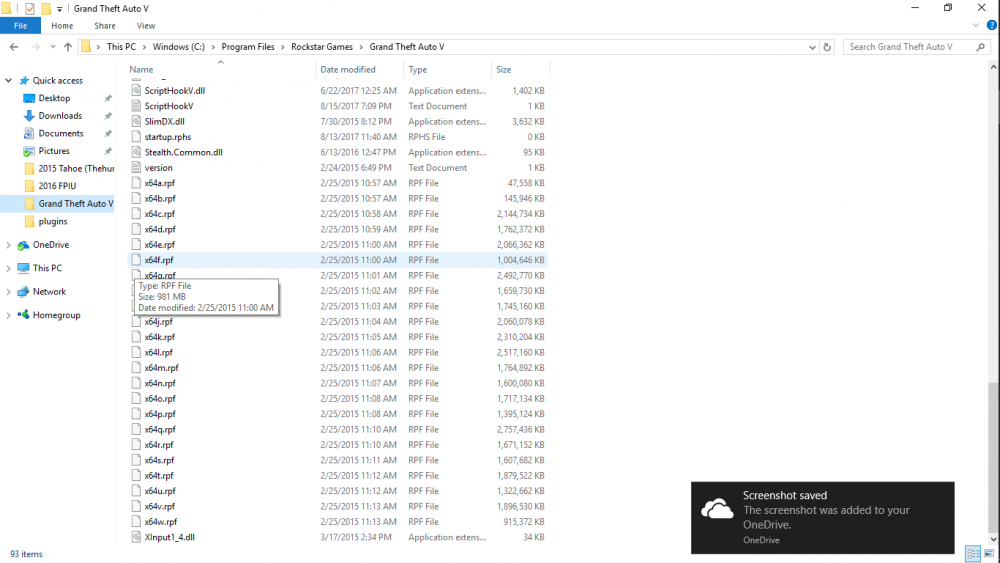Expand the Network tree node

(x=8, y=292)
